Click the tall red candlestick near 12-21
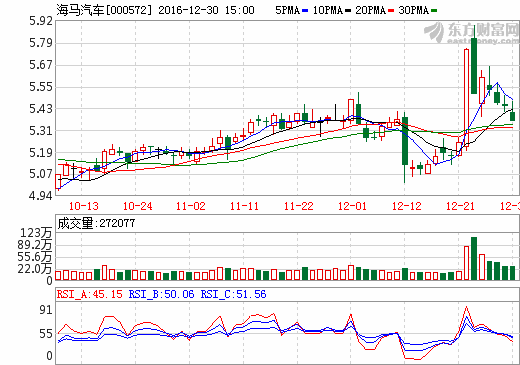520x365 pixels. [x=466, y=97]
